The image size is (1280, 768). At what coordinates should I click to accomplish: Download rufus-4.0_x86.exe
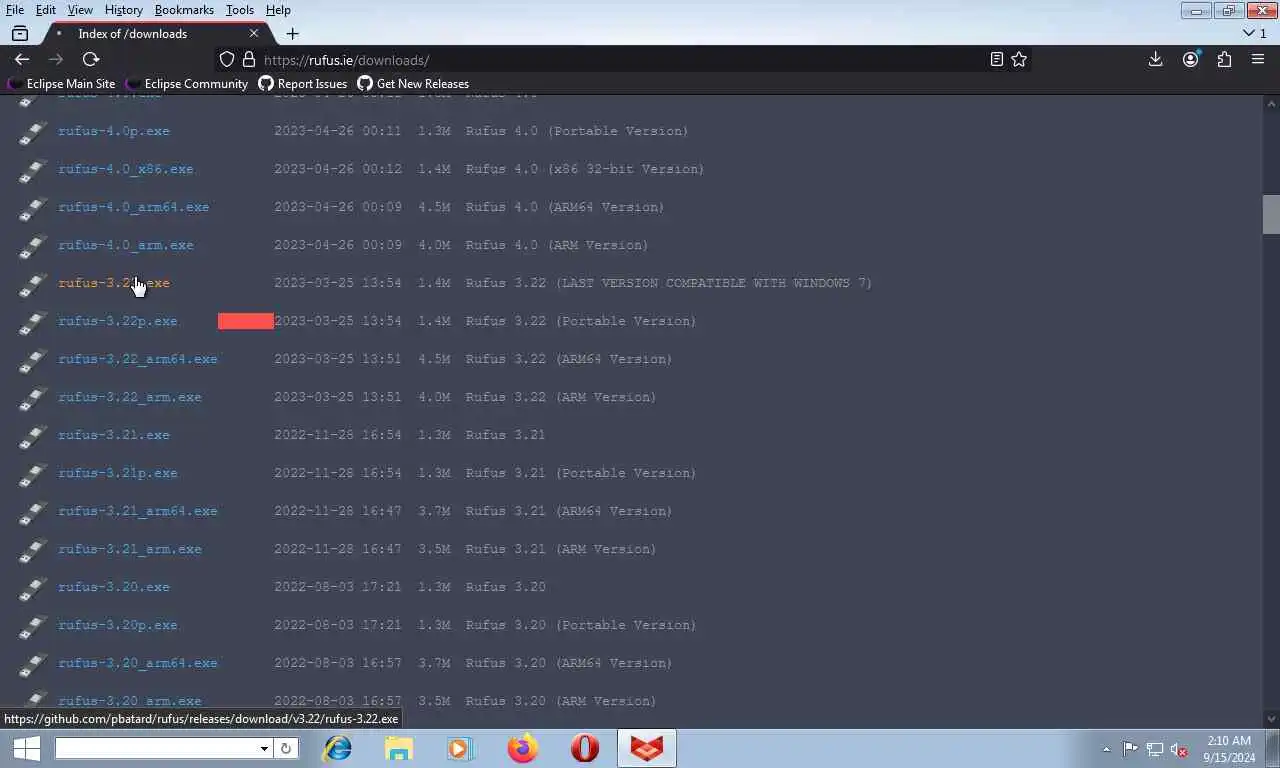pyautogui.click(x=126, y=169)
